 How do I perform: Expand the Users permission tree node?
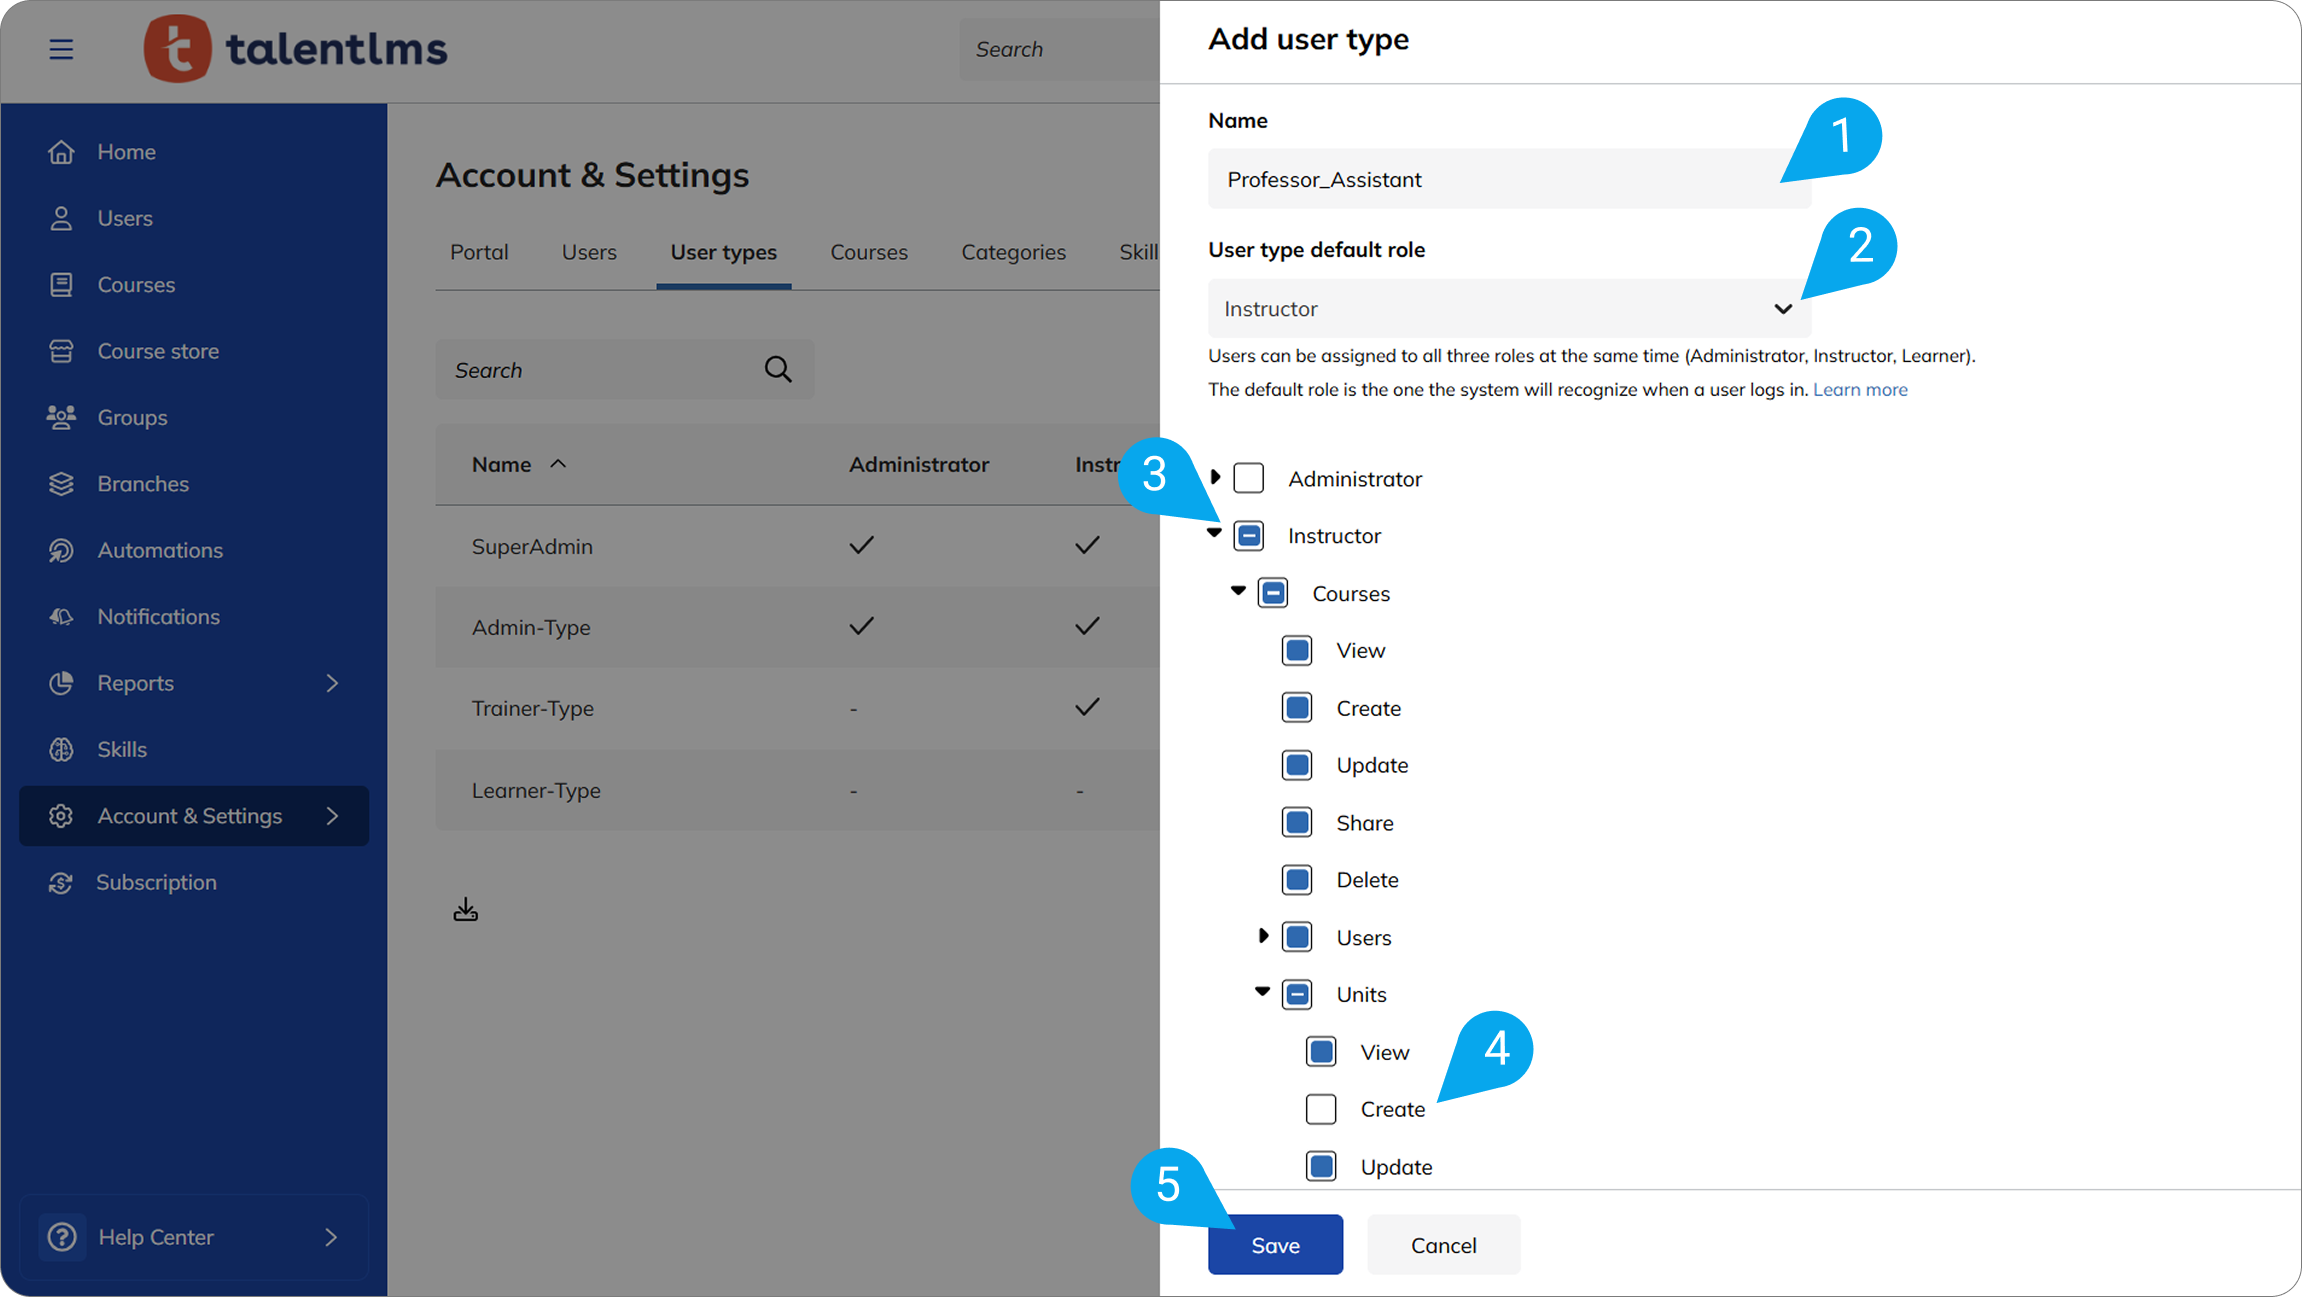point(1263,936)
